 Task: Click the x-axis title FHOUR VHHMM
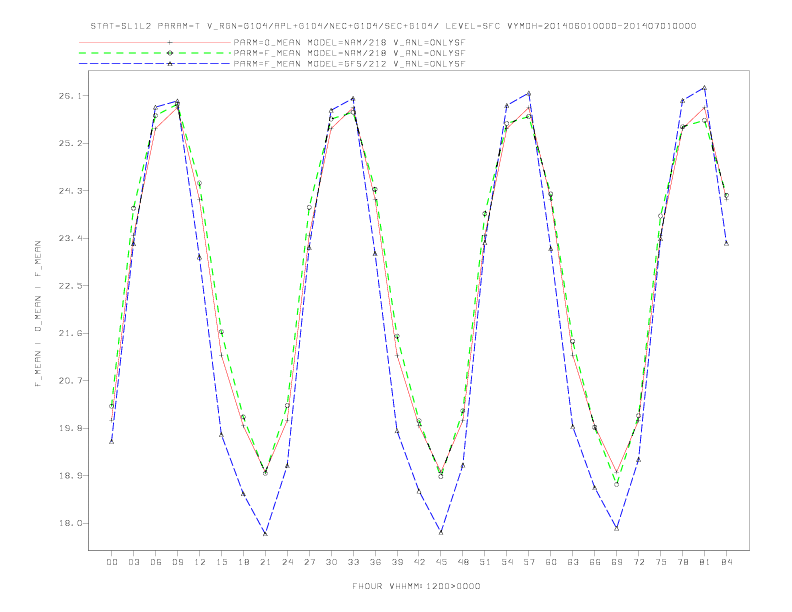pyautogui.click(x=416, y=586)
